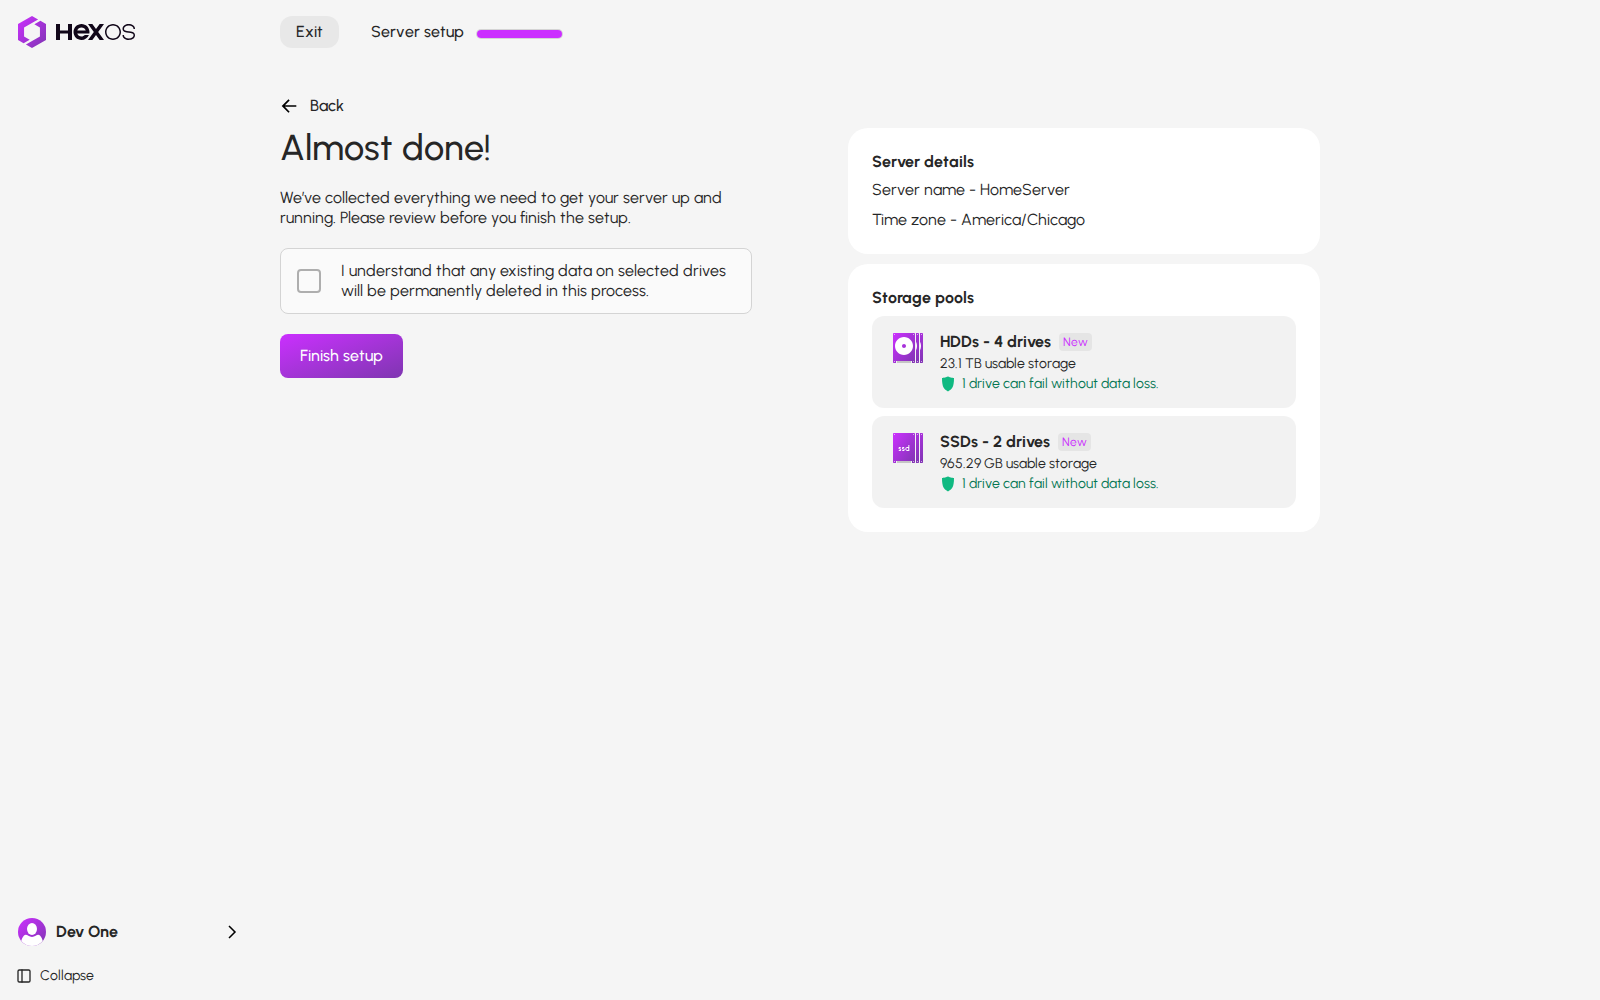Click the Exit button
This screenshot has width=1600, height=1000.
coord(309,32)
